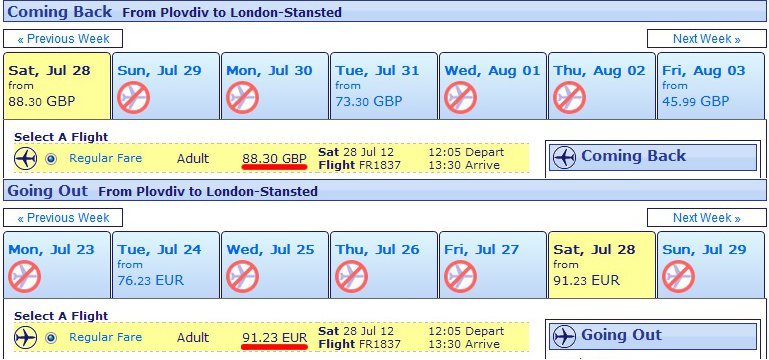Click the plane icon in the Going Out summary box
This screenshot has height=360, width=769.
pyautogui.click(x=564, y=336)
